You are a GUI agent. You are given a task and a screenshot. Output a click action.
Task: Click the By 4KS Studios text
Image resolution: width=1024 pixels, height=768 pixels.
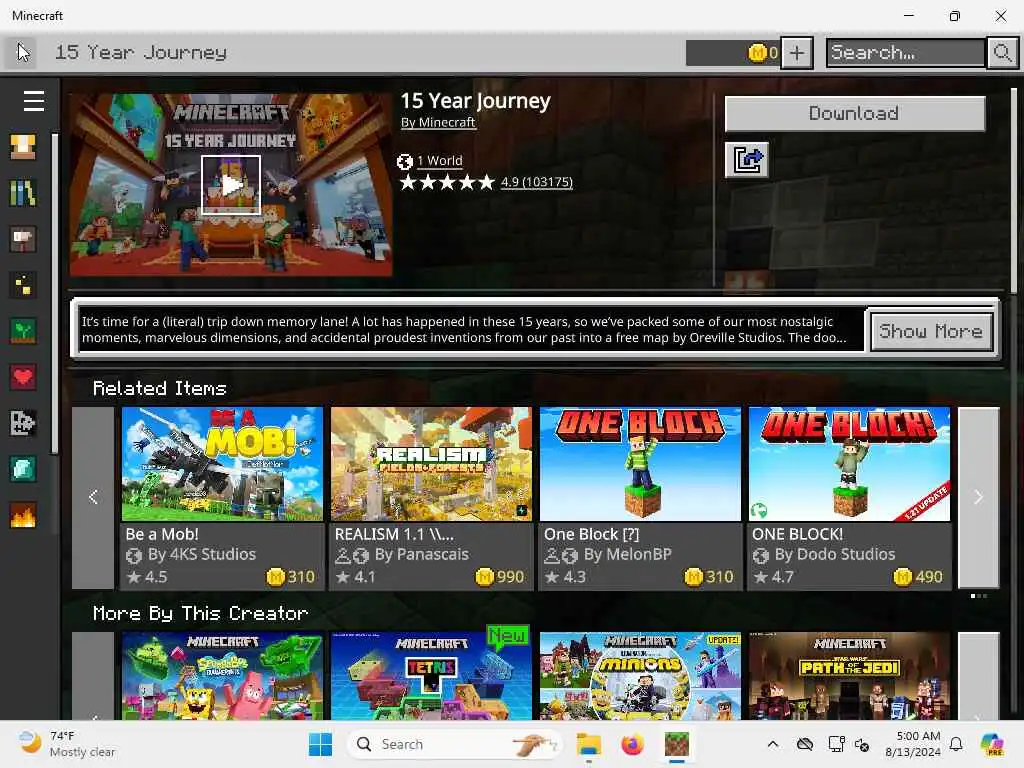tap(202, 554)
